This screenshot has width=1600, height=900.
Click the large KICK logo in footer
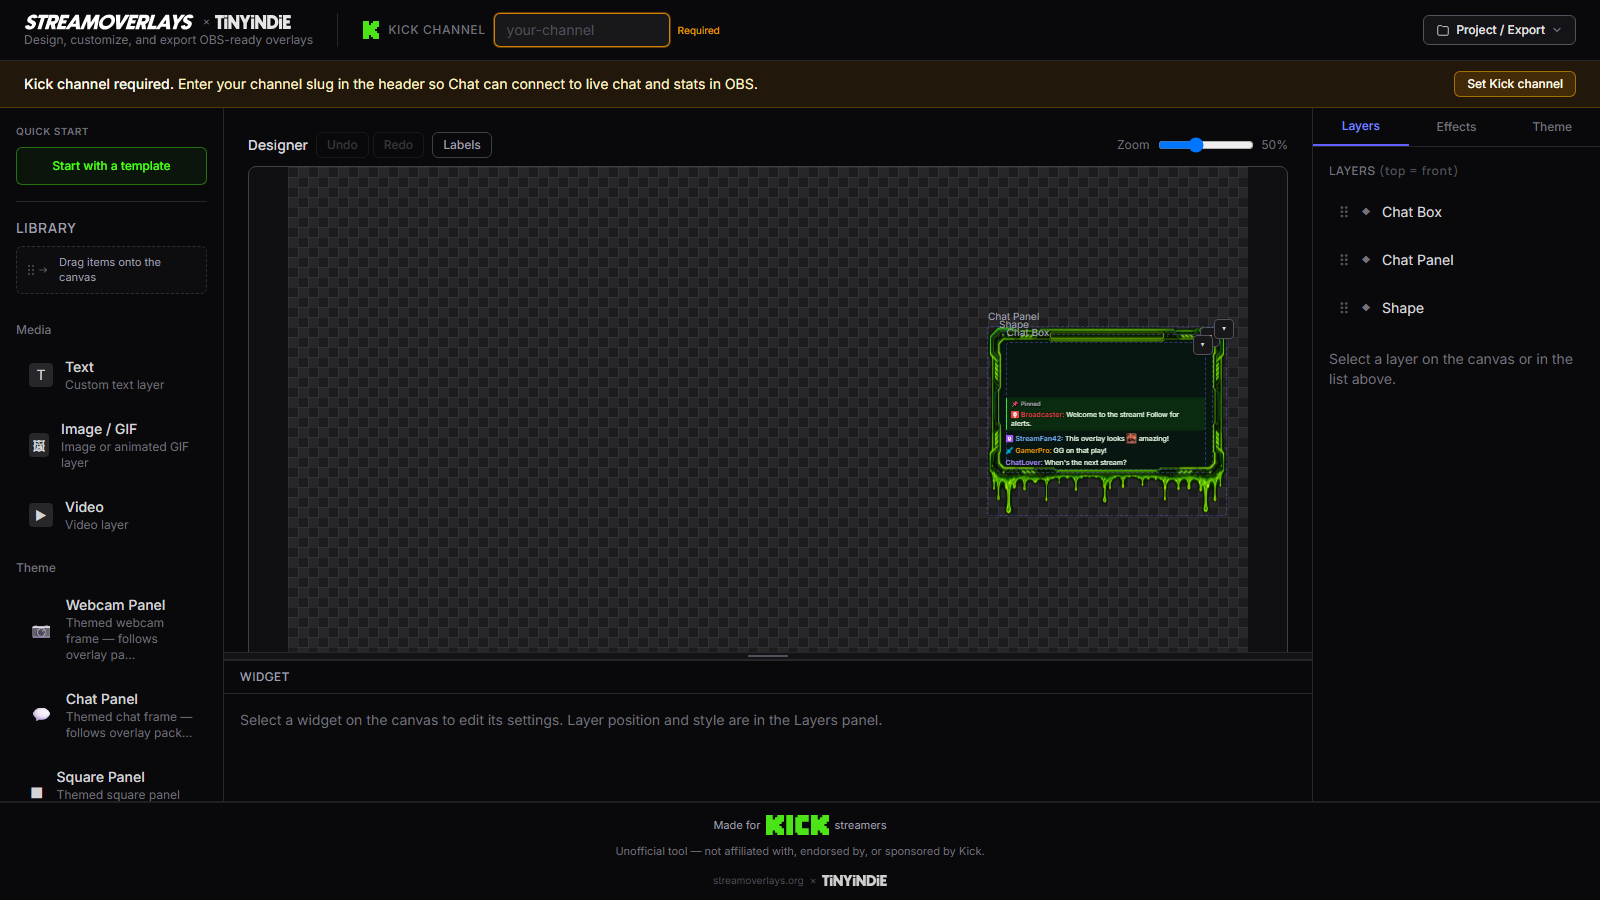[797, 825]
